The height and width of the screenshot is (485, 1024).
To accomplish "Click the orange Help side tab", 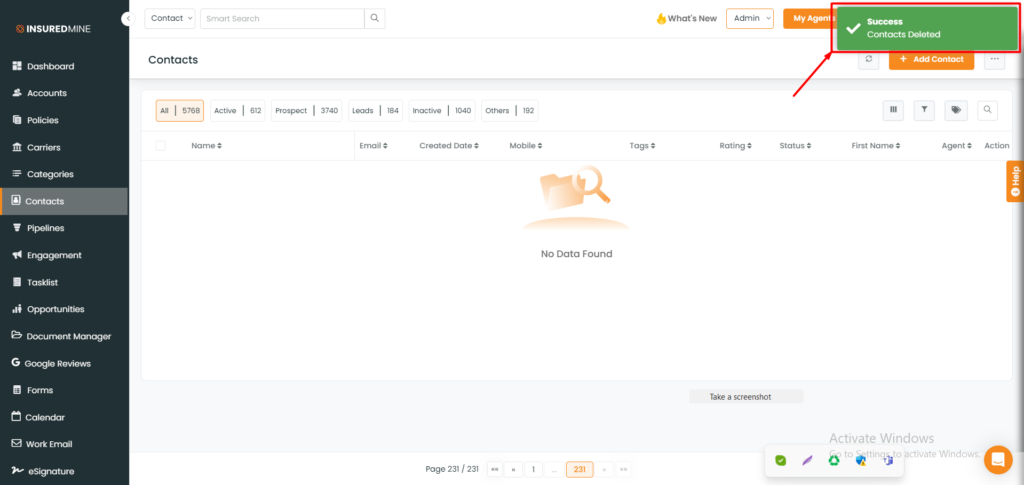I will coord(1015,181).
